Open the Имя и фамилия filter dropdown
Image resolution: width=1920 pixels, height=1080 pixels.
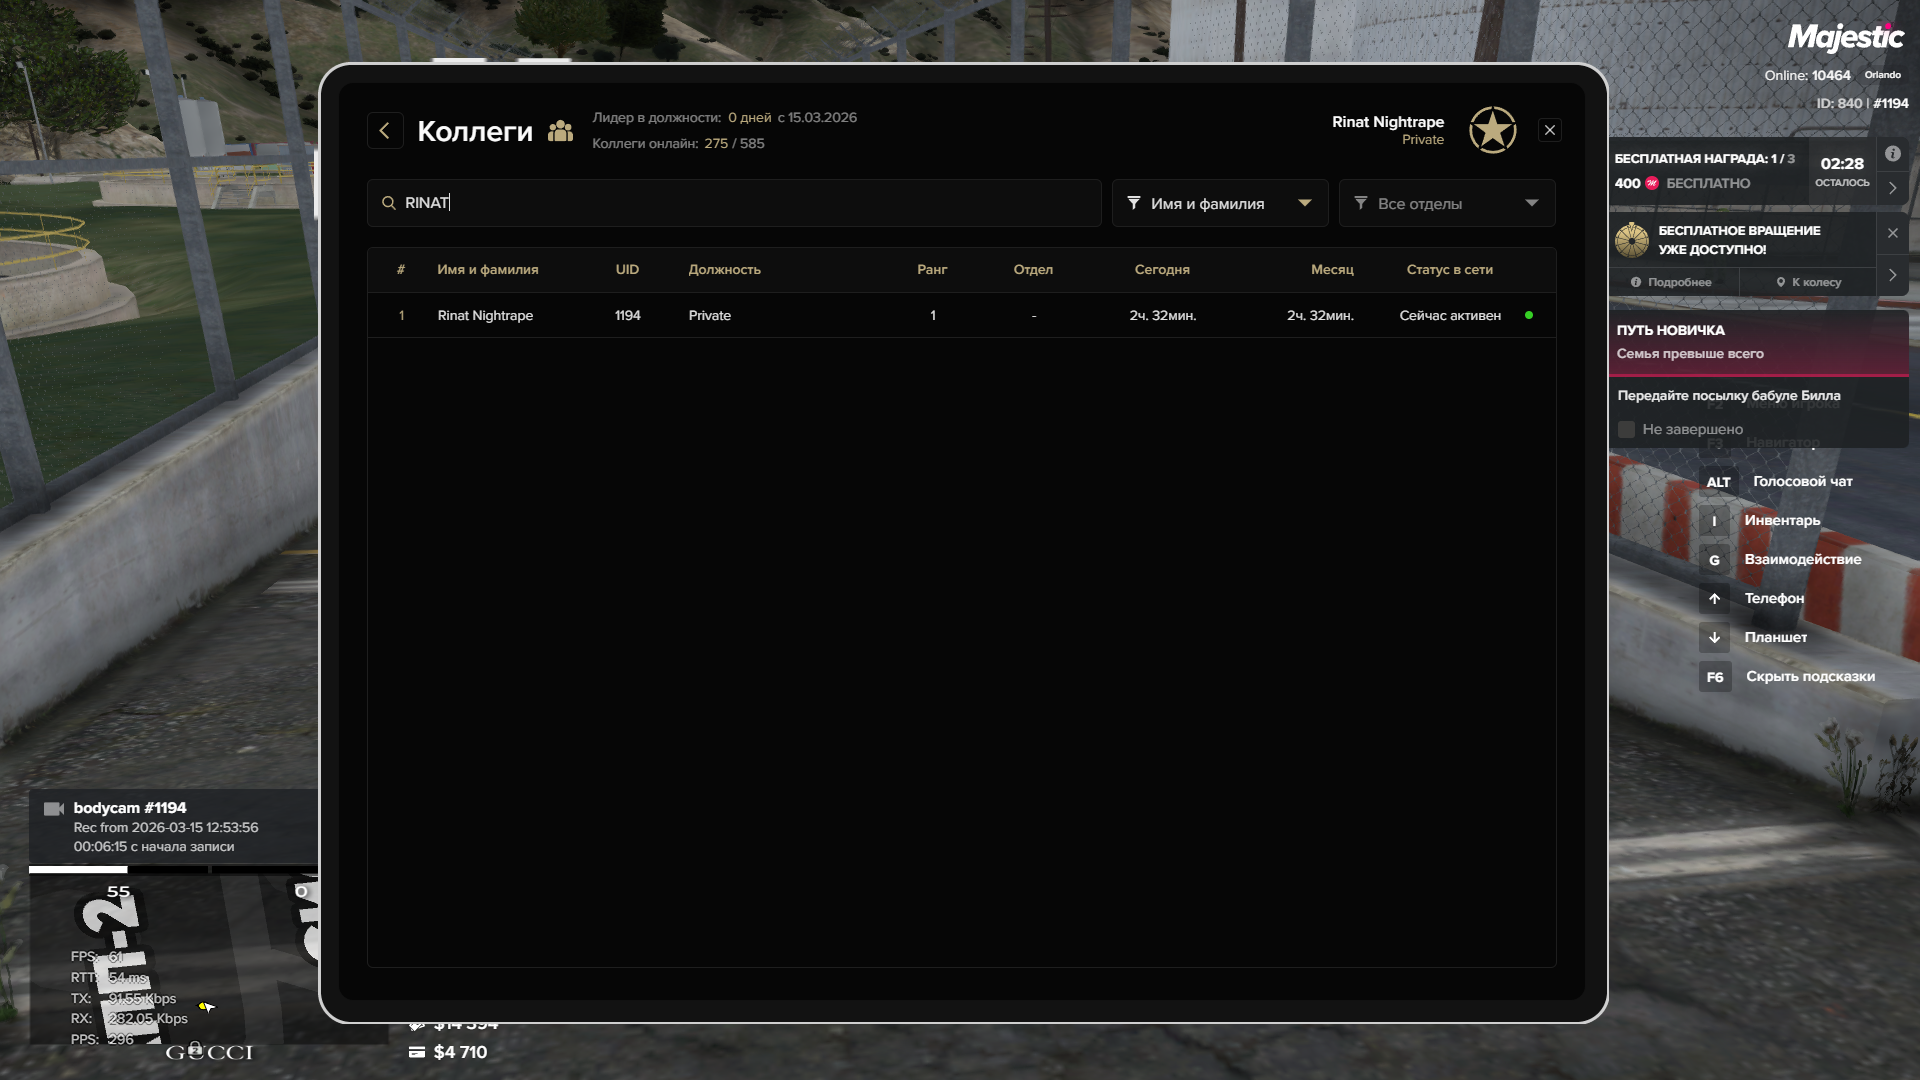click(x=1219, y=203)
